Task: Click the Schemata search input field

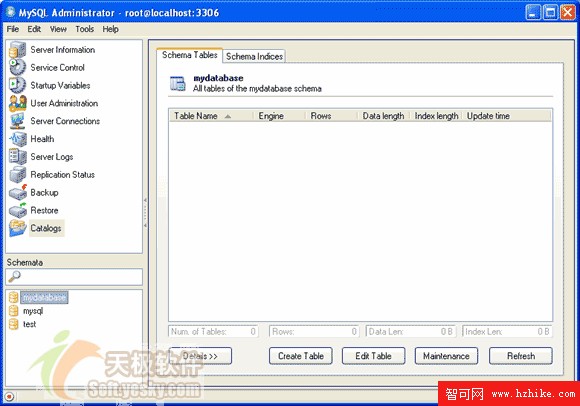Action: coord(74,277)
